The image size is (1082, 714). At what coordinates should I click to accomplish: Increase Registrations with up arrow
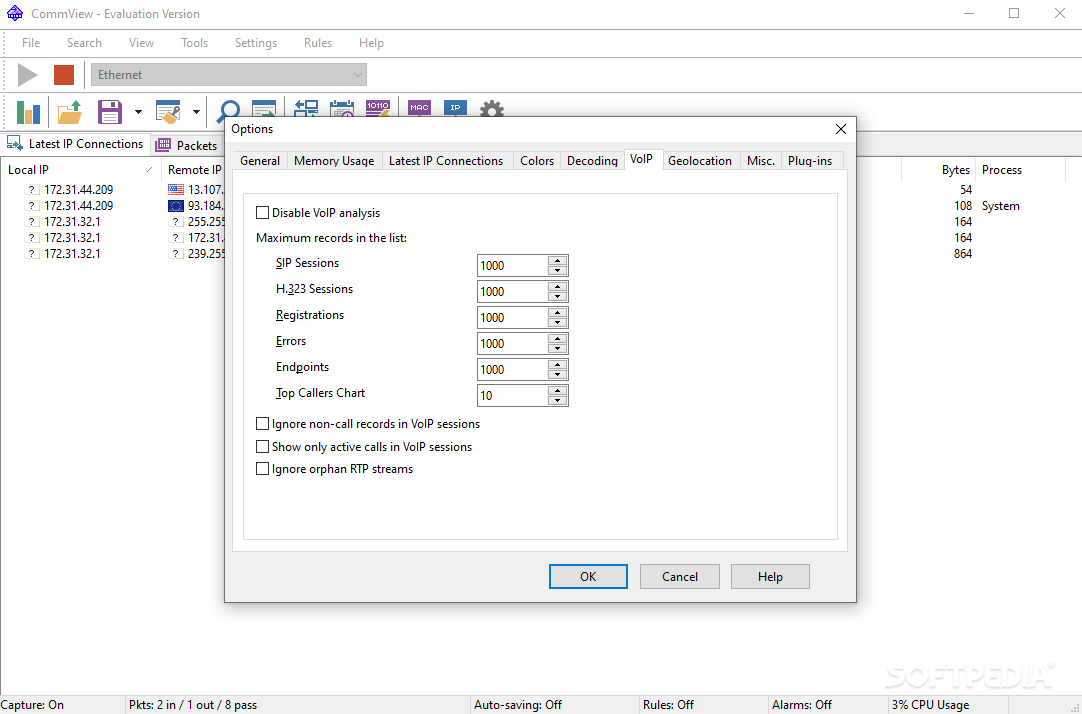tap(558, 313)
